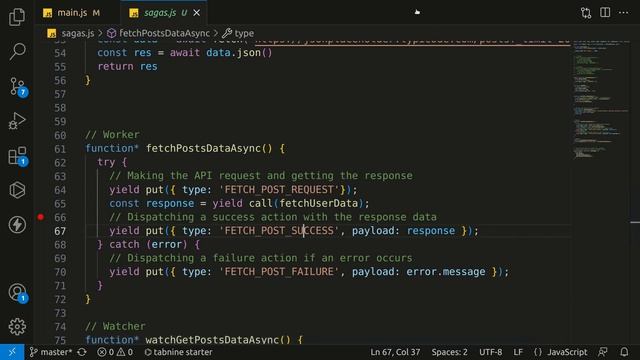
Task: Open notifications bell
Action: tap(624, 352)
